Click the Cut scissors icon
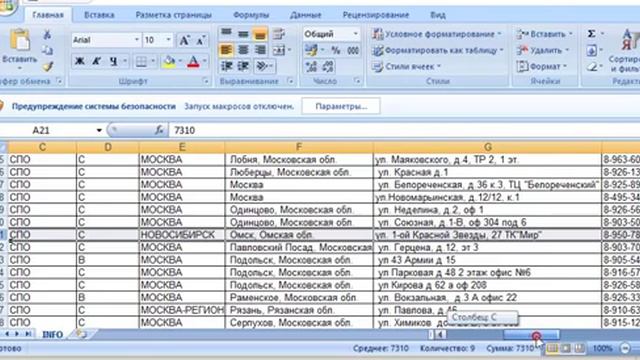 coord(47,35)
